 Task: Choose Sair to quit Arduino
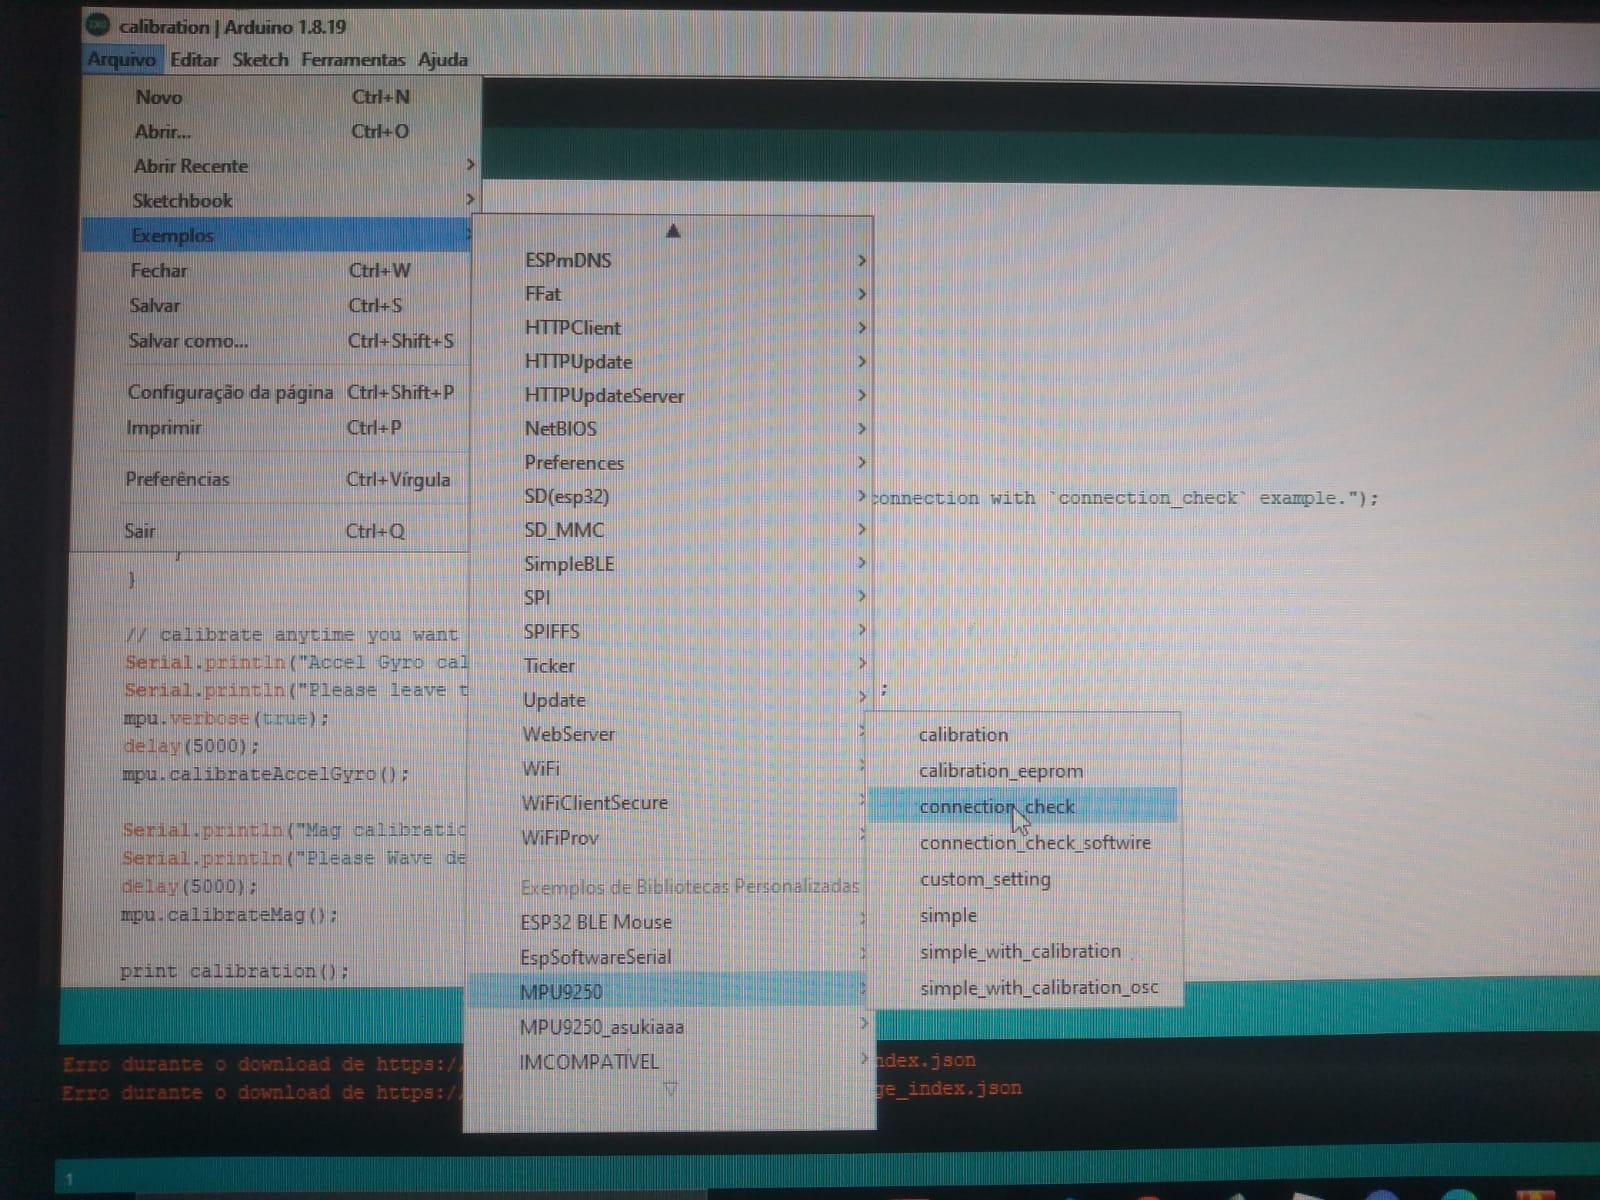click(x=270, y=531)
